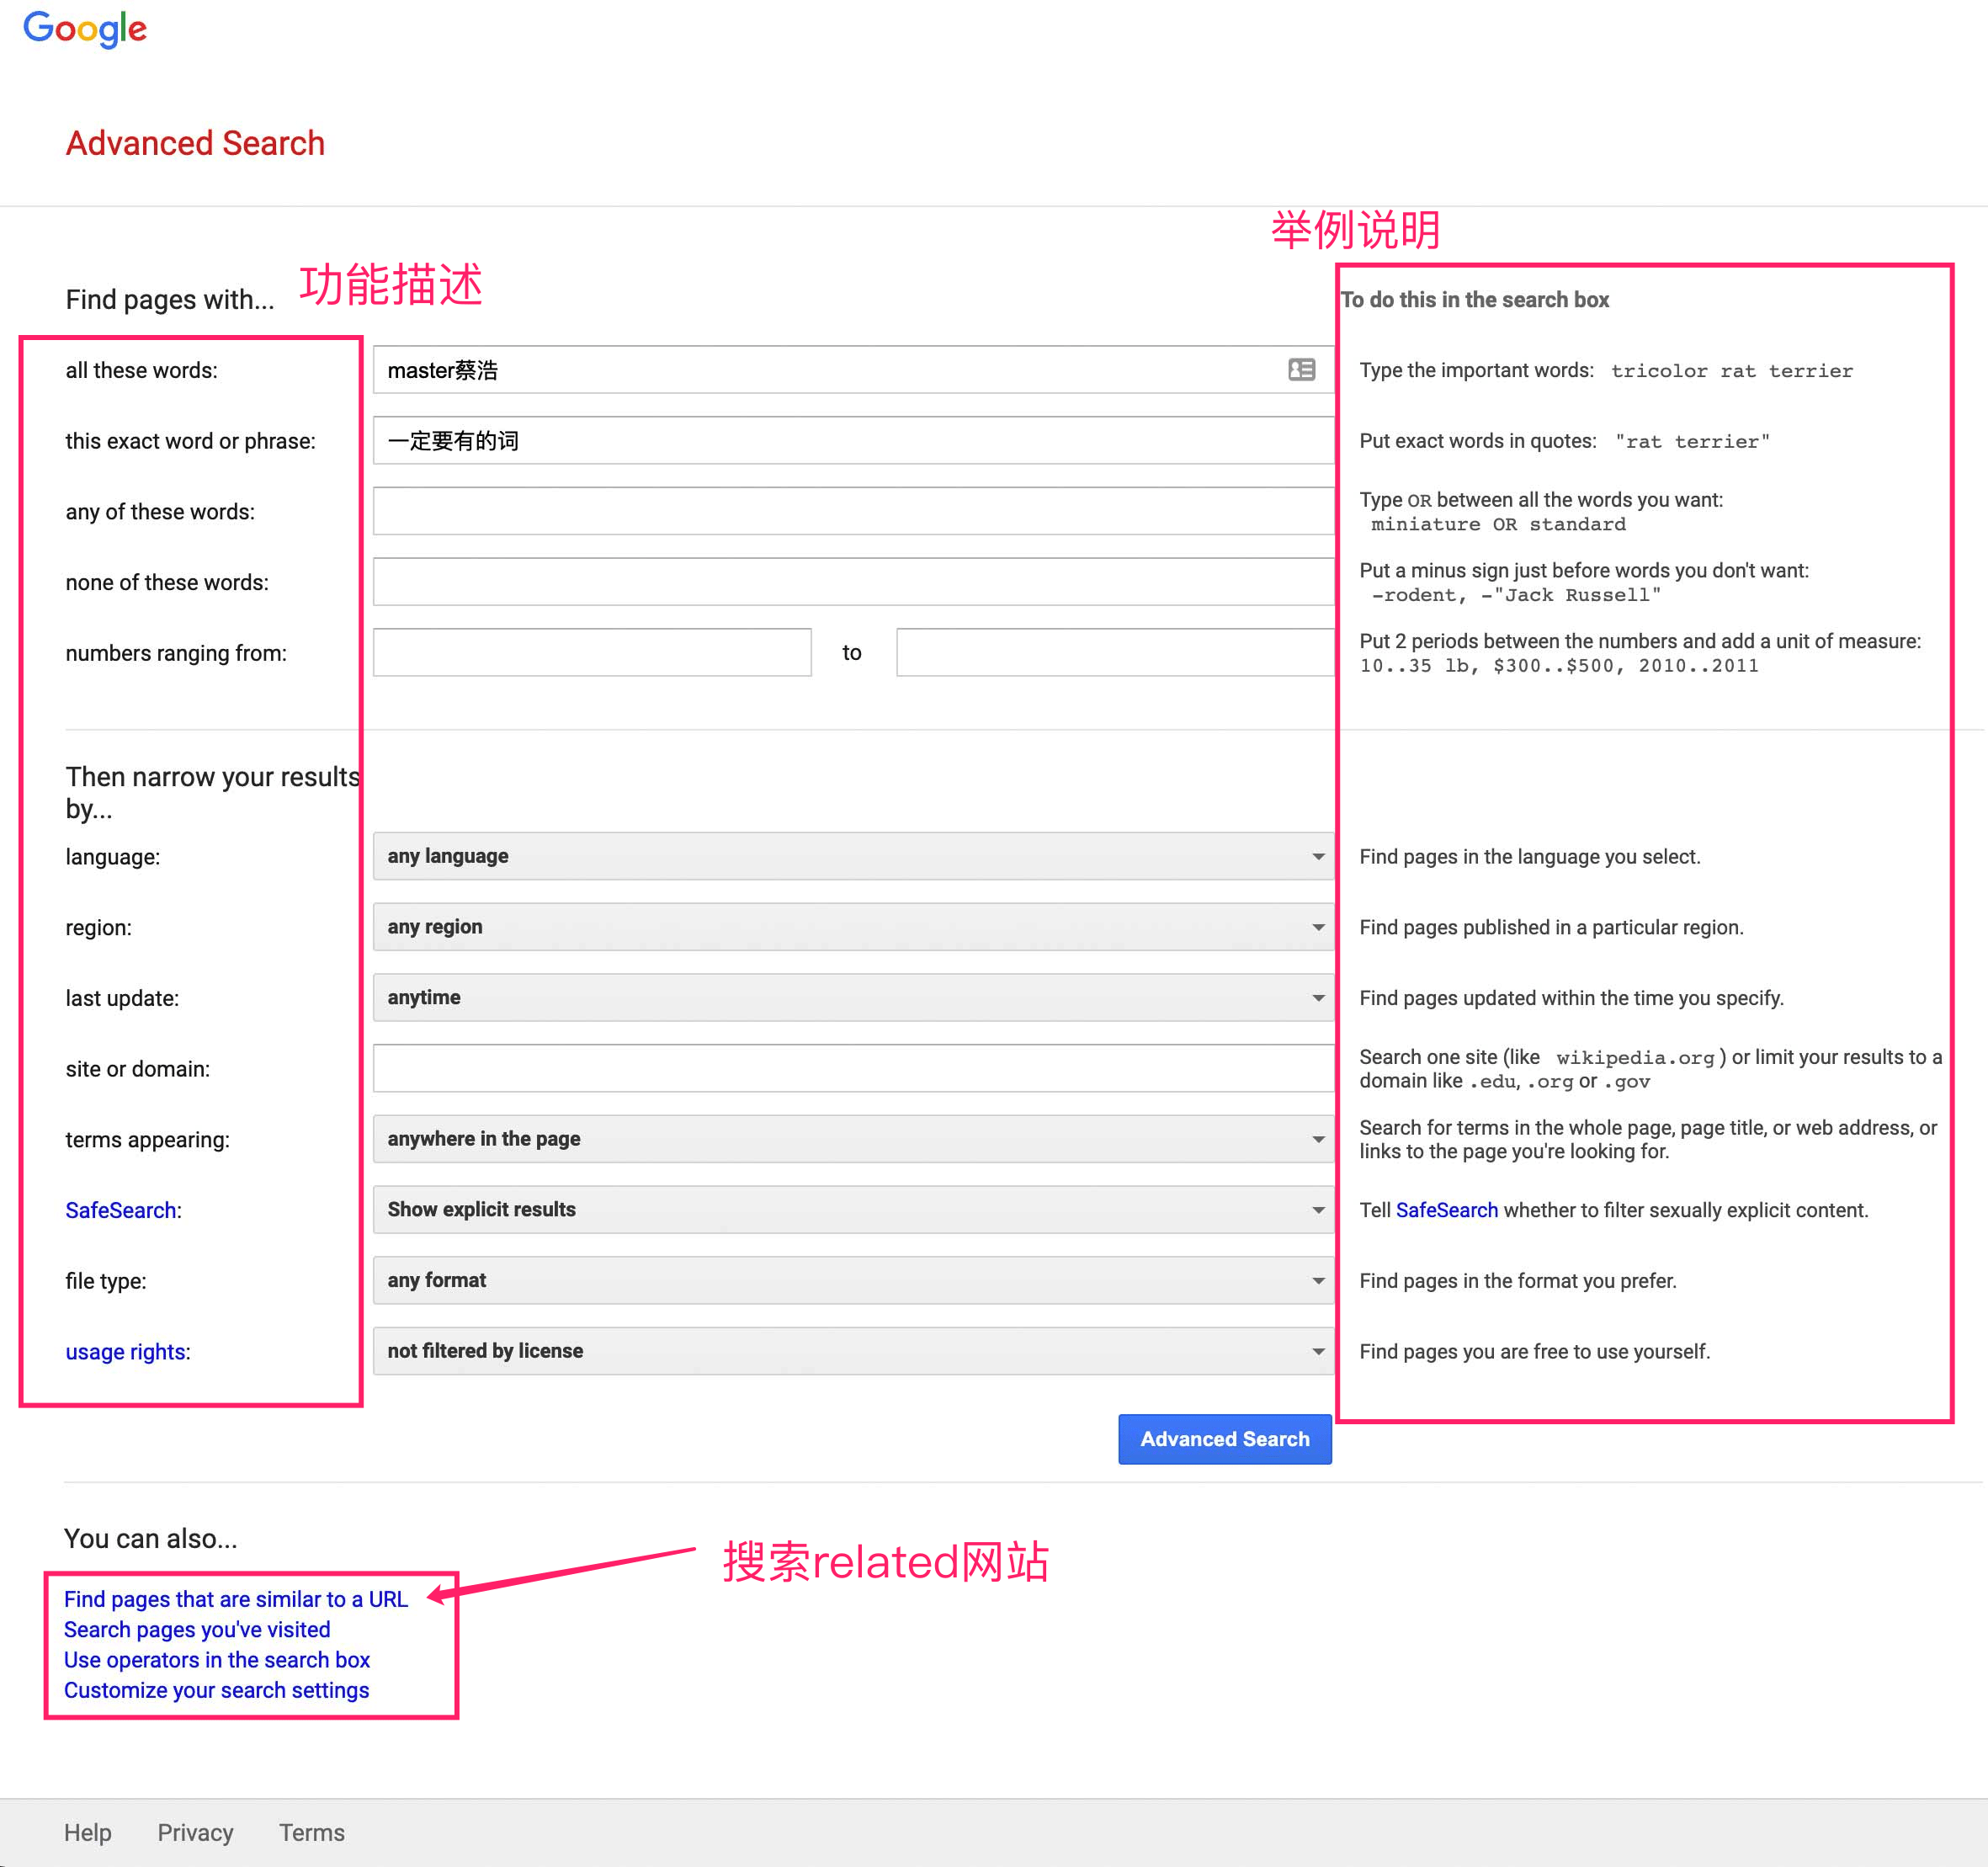The image size is (1988, 1867).
Task: Focus the none of these words field
Action: (x=853, y=582)
